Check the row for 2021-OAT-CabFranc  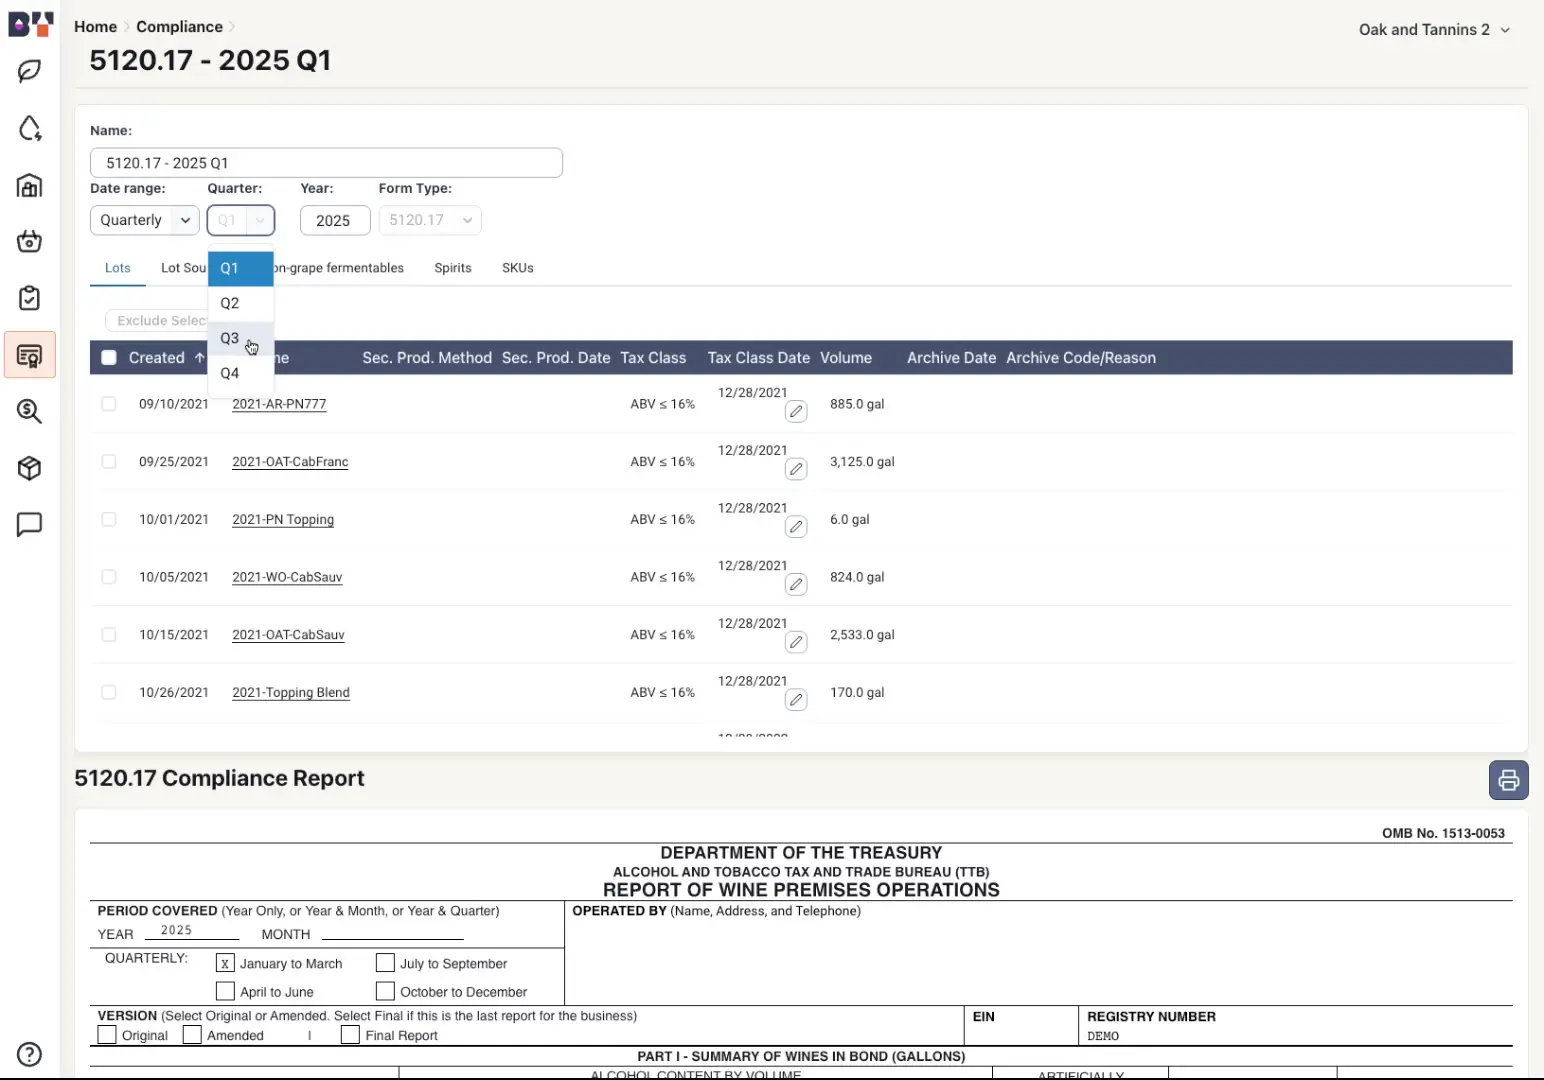(x=109, y=462)
